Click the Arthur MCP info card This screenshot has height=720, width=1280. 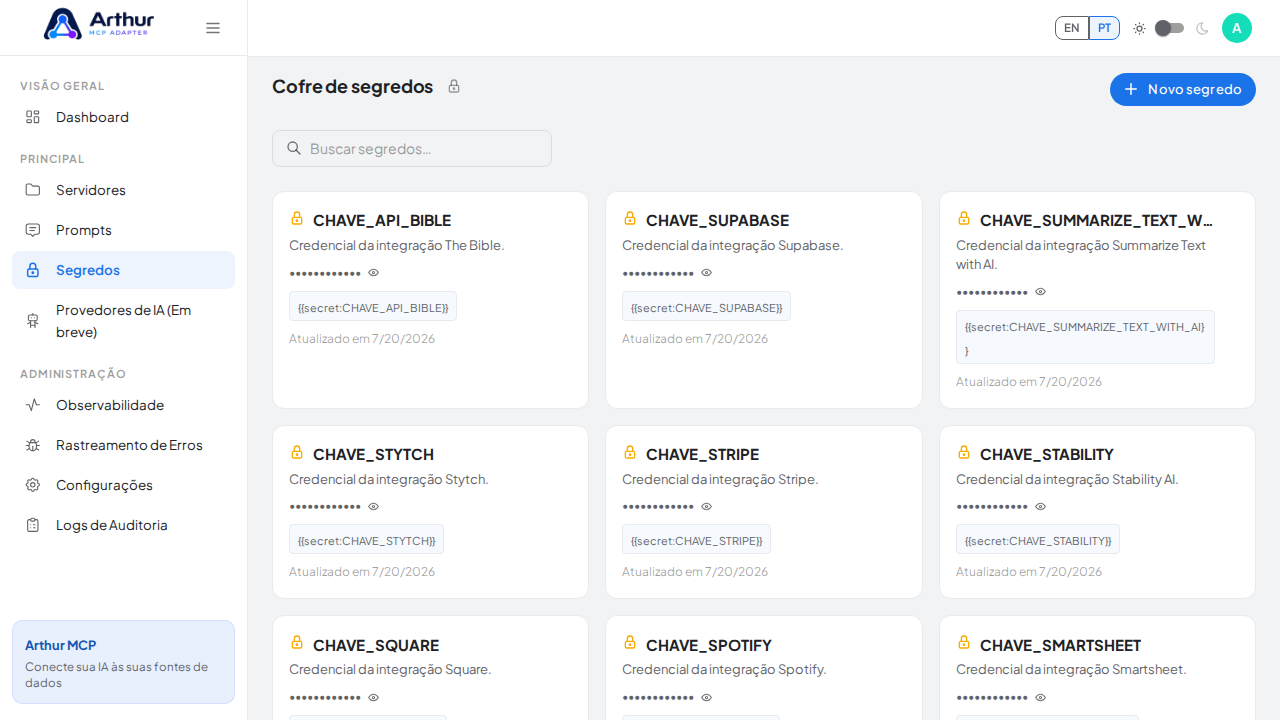click(123, 662)
